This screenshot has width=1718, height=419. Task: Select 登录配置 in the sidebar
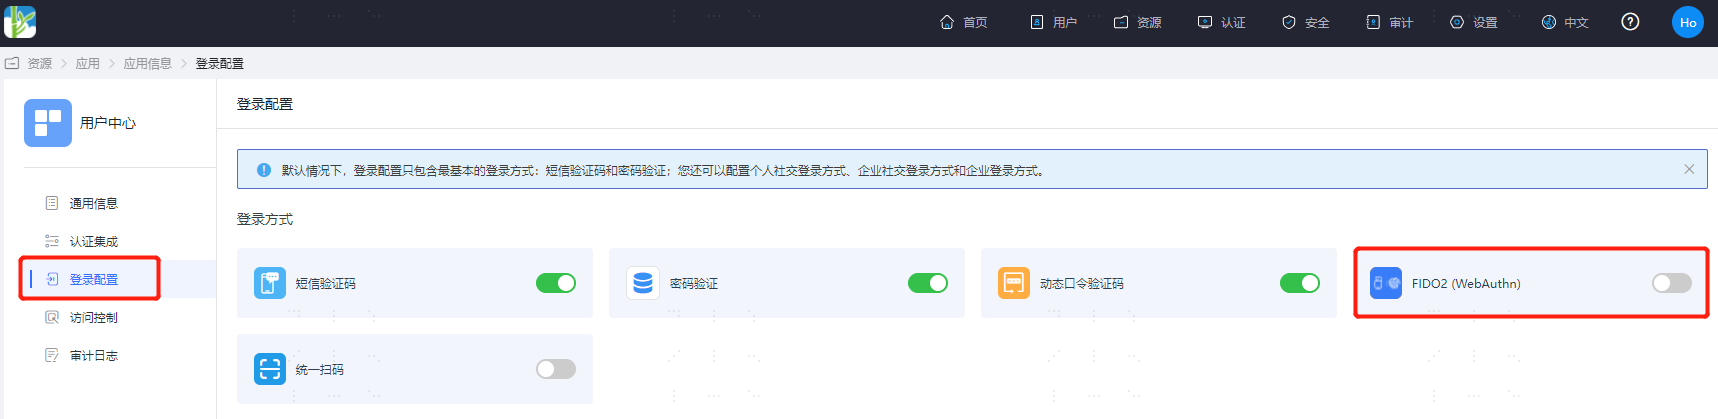click(x=94, y=279)
